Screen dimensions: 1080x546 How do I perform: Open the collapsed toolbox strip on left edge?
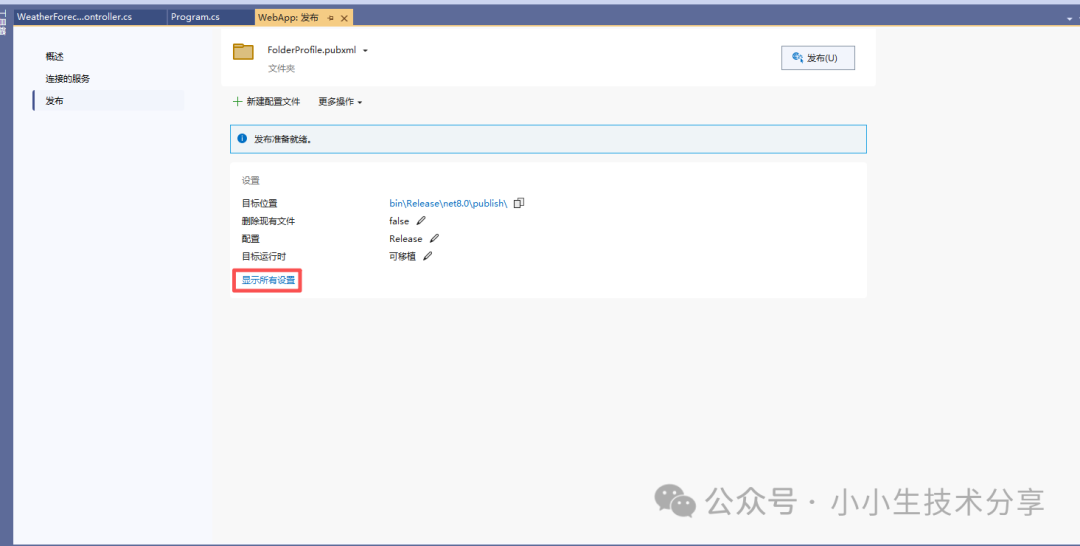[x=3, y=20]
